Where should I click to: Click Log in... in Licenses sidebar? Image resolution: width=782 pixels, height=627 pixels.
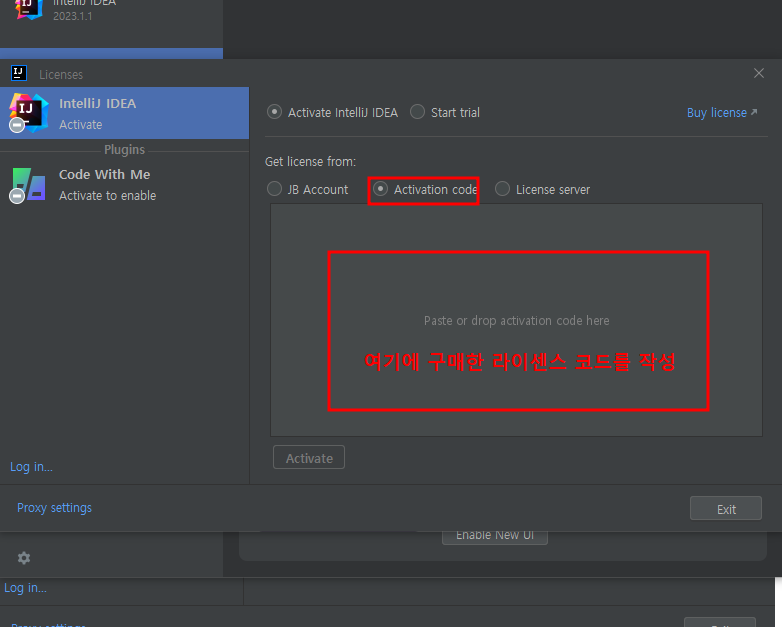click(x=31, y=467)
